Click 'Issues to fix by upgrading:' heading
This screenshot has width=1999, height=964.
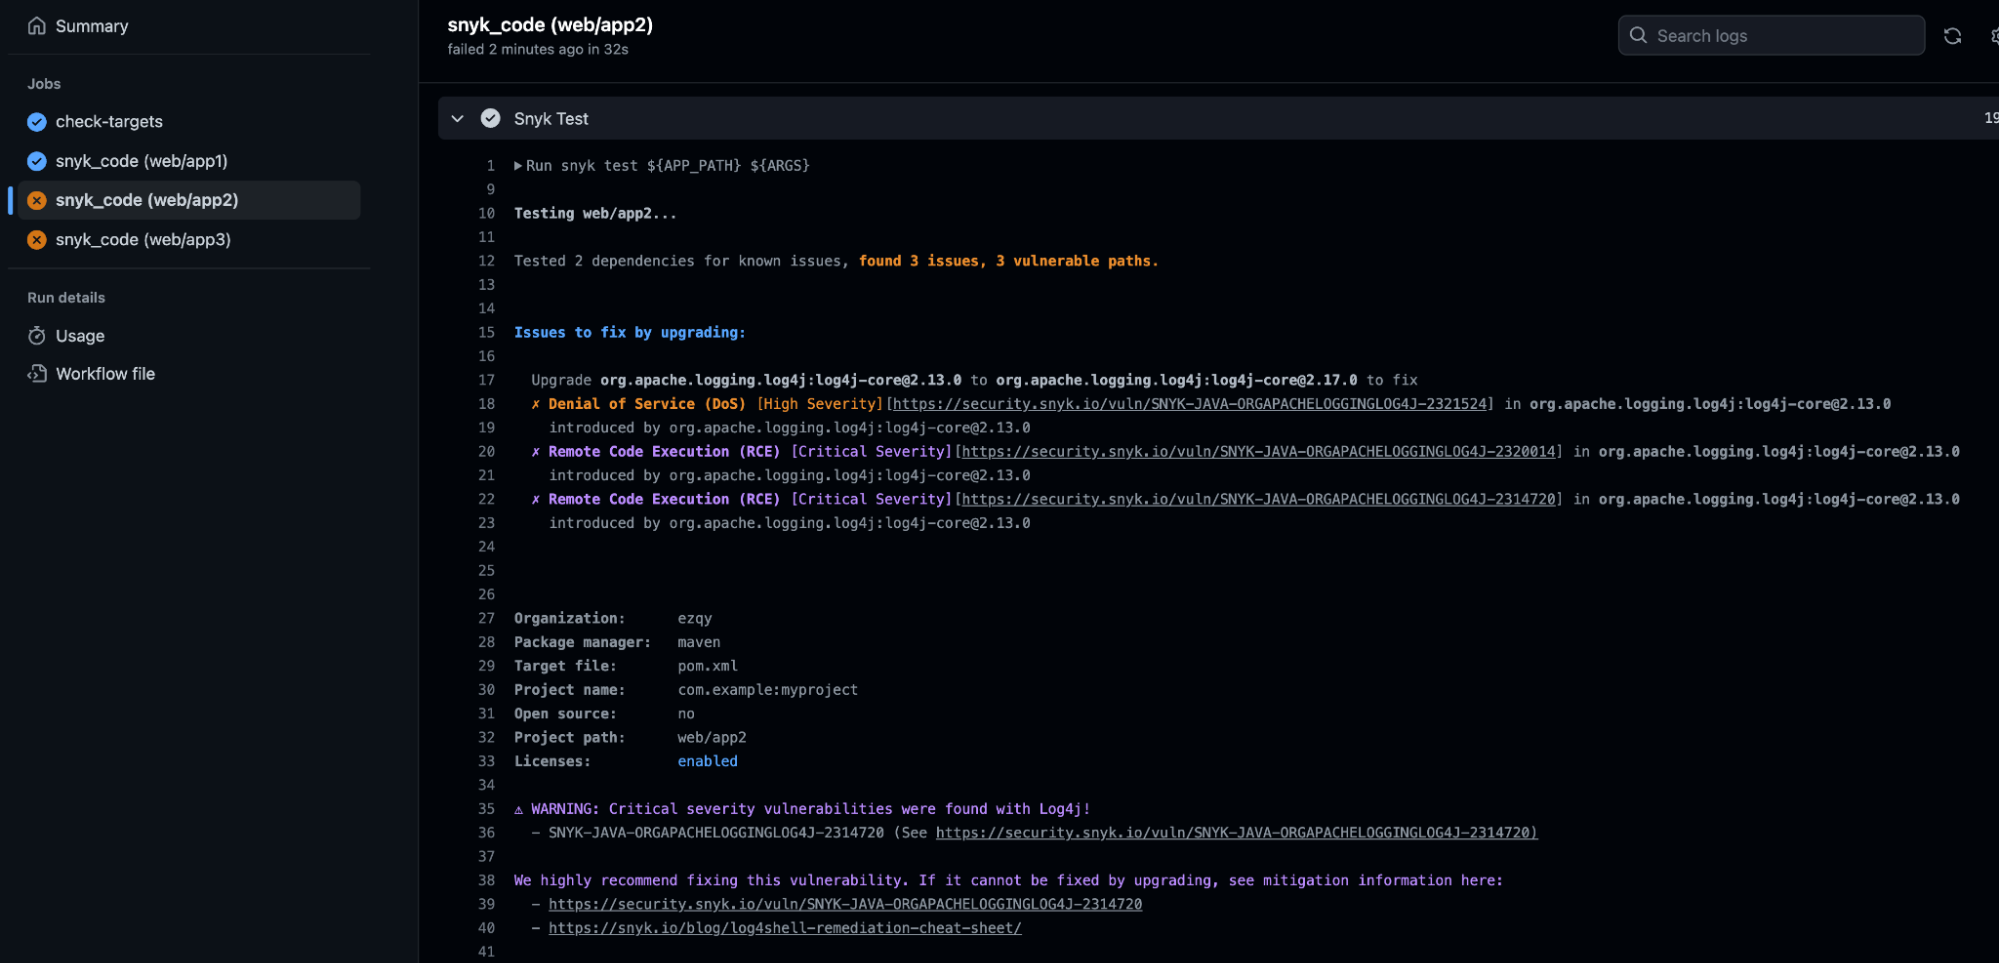(x=630, y=333)
